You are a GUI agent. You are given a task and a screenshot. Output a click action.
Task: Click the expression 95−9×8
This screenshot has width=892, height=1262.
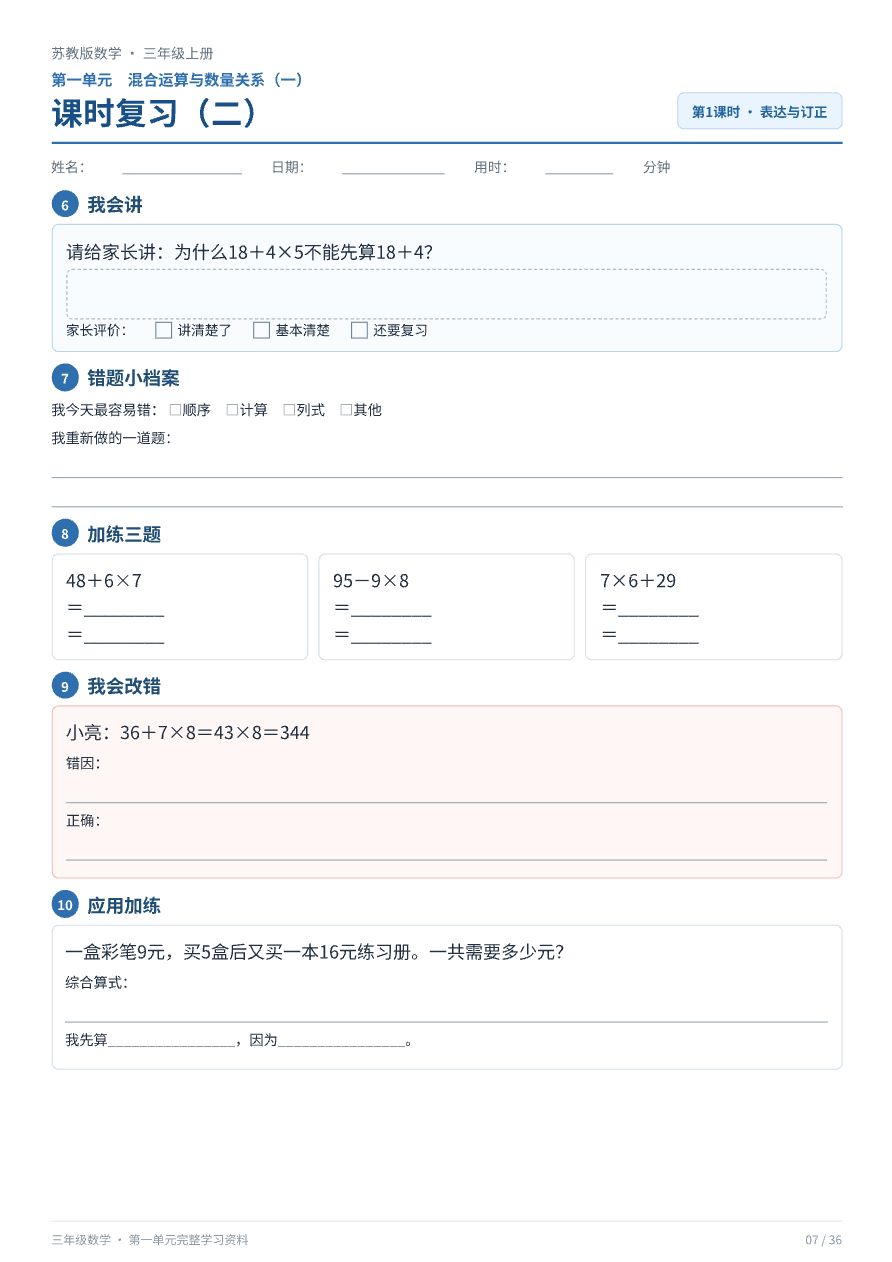[371, 581]
